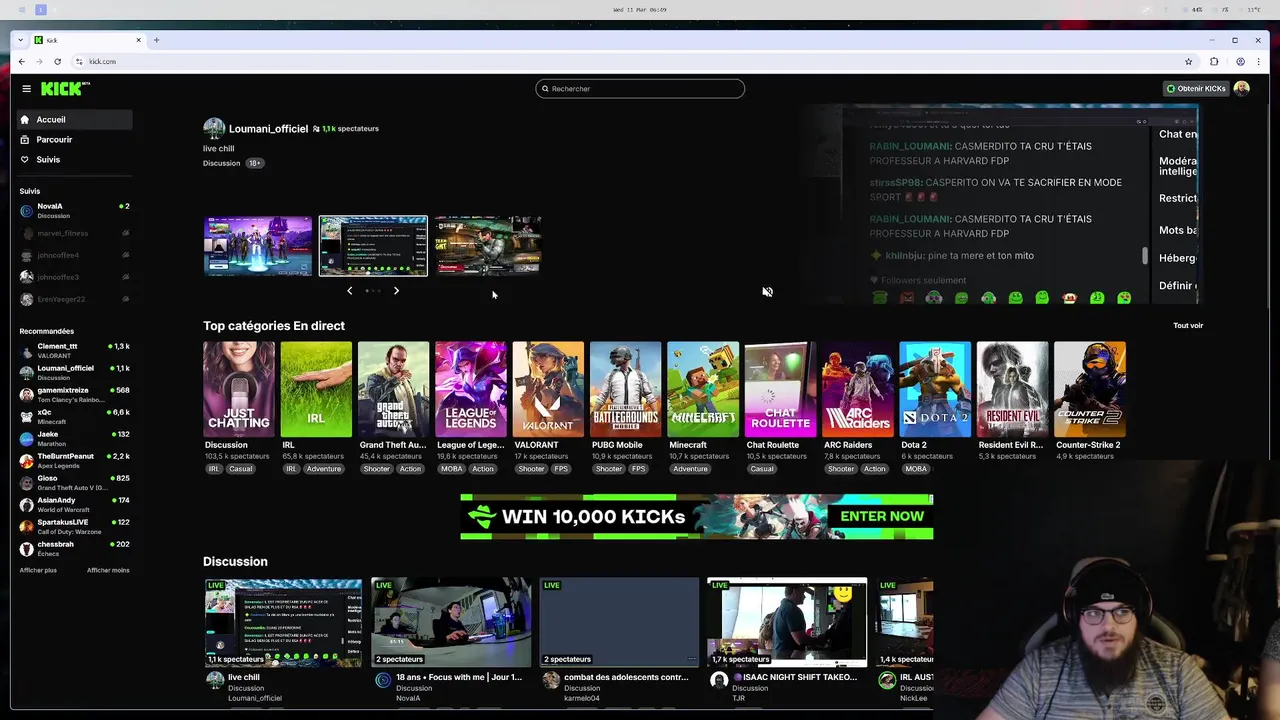Screen dimensions: 1280x720
Task: Open the Kick user profile avatar
Action: [1241, 88]
